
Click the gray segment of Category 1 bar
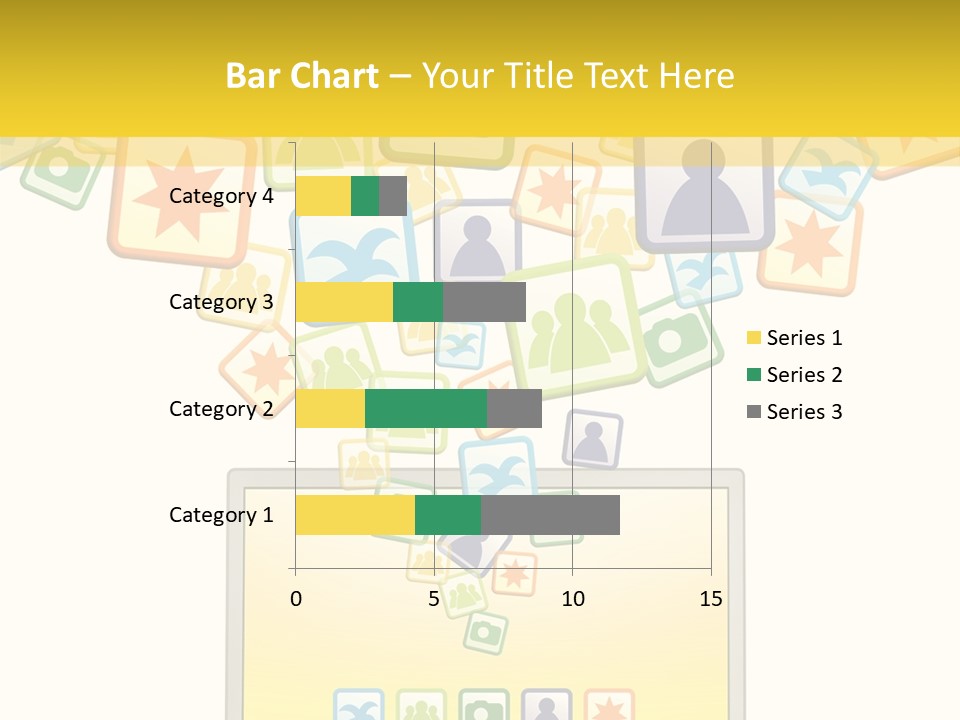click(x=550, y=515)
